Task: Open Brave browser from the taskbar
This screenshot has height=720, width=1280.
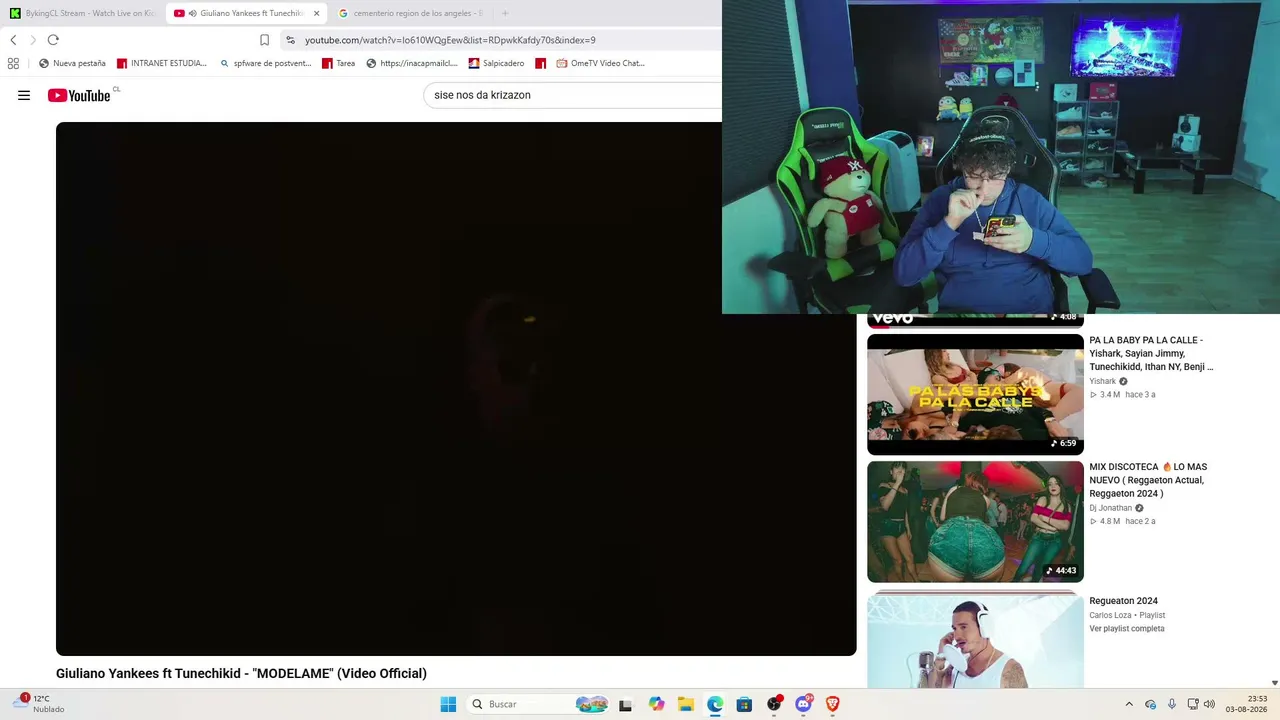Action: (832, 704)
